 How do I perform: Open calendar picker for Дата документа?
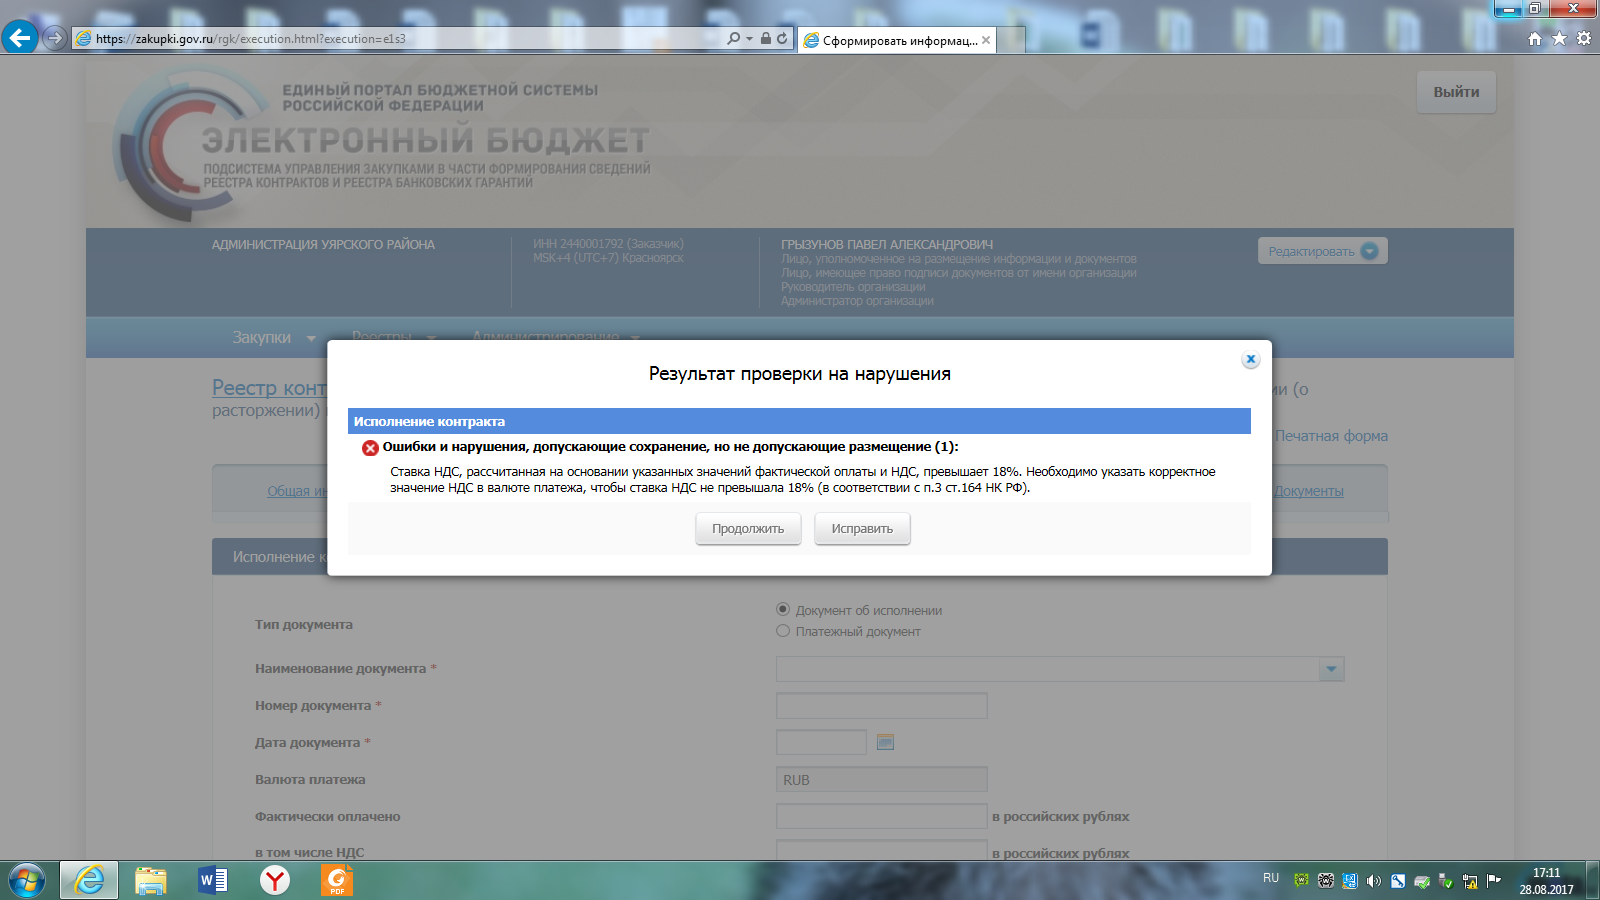point(885,742)
